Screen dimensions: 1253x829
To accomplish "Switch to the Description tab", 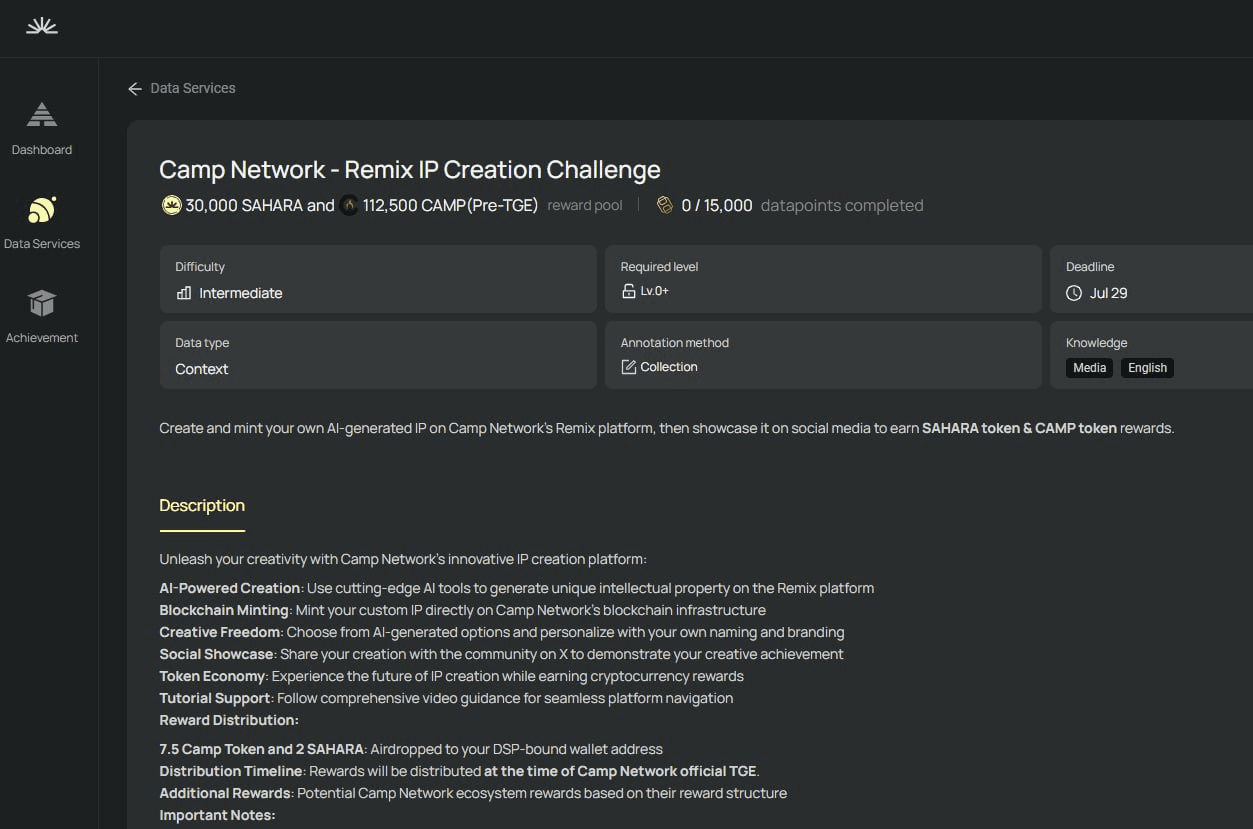I will click(202, 506).
